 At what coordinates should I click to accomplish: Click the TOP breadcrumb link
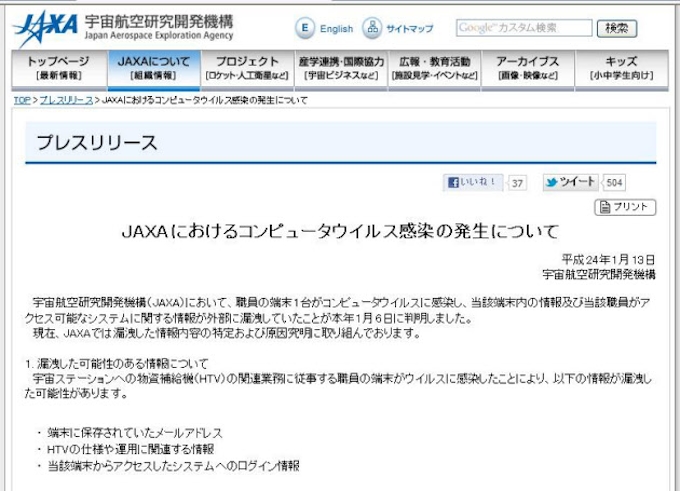coord(22,101)
